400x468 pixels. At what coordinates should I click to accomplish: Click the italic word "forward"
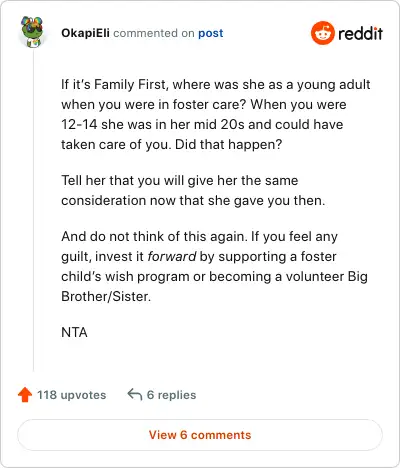click(x=172, y=256)
